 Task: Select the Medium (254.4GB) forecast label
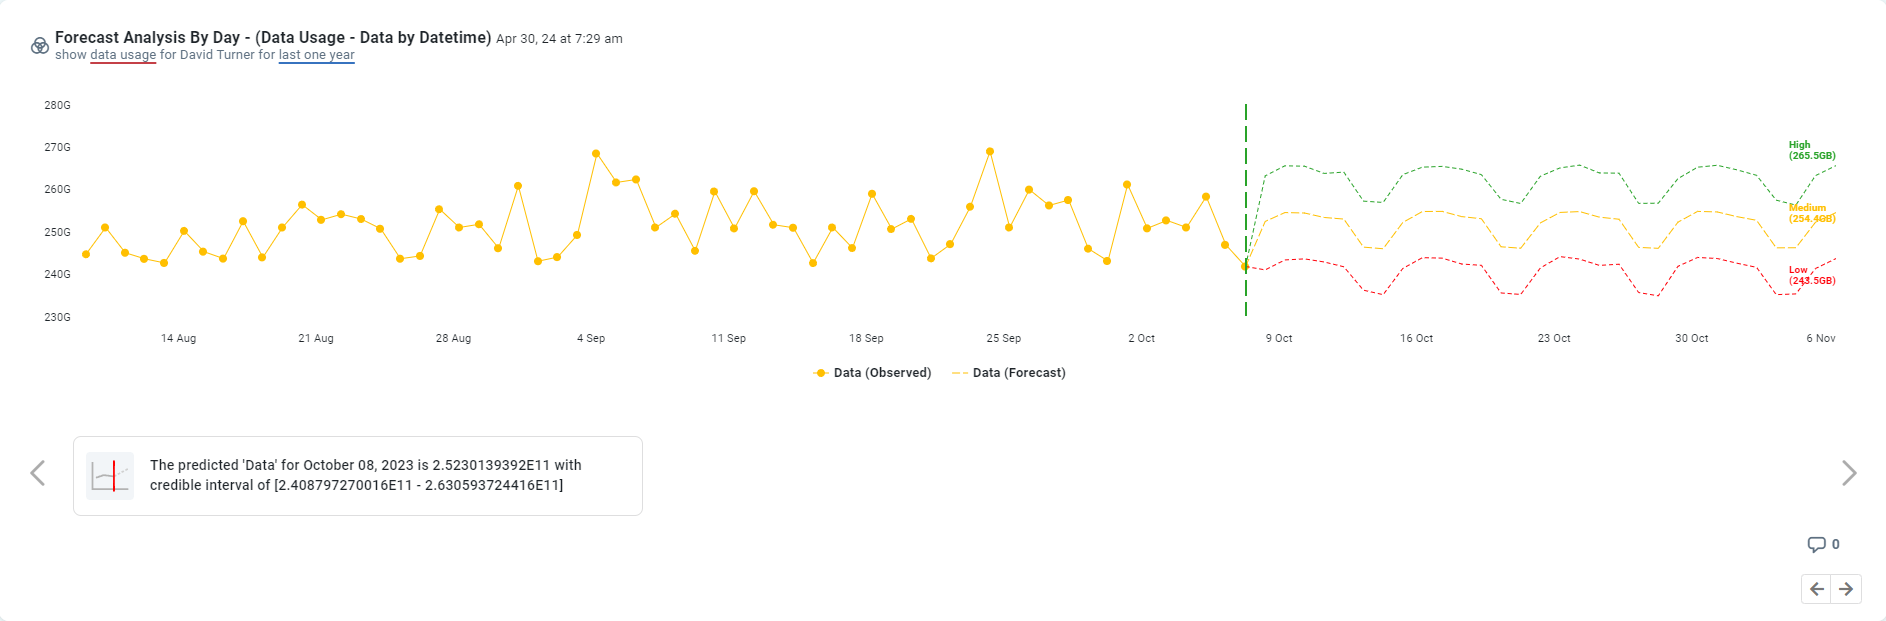1811,213
